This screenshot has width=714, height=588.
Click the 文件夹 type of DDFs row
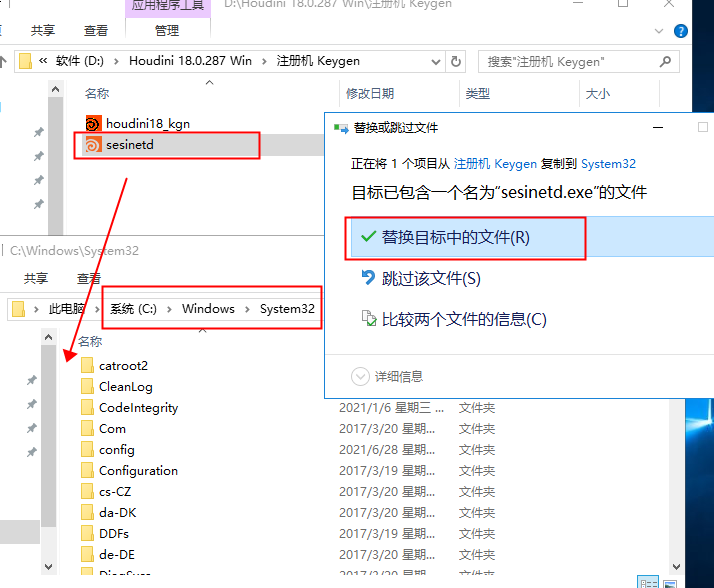coord(476,533)
